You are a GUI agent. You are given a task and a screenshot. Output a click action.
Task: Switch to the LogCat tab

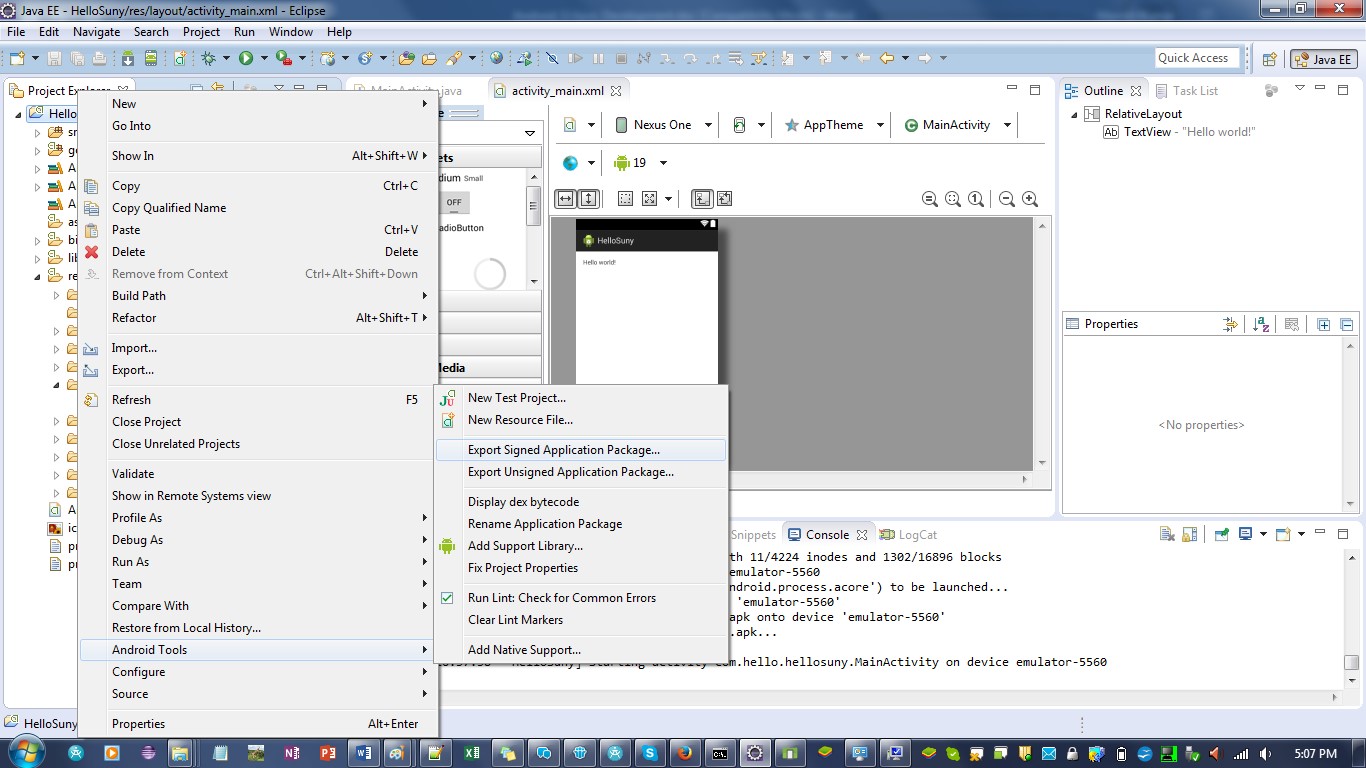[908, 535]
